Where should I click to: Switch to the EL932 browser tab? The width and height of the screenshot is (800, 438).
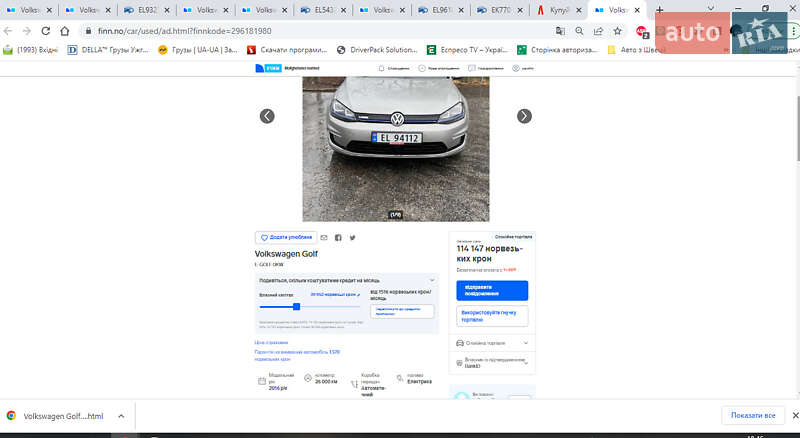pos(146,9)
